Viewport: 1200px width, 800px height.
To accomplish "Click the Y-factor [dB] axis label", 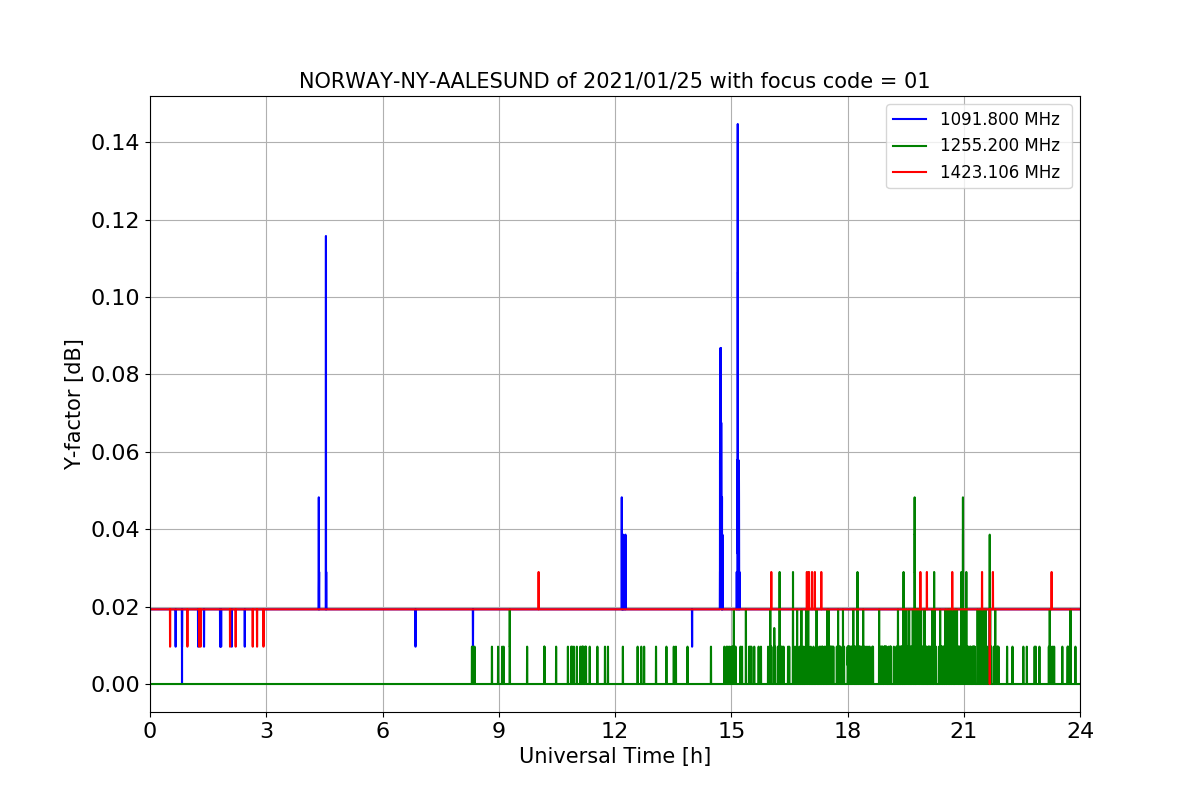I will pos(73,404).
